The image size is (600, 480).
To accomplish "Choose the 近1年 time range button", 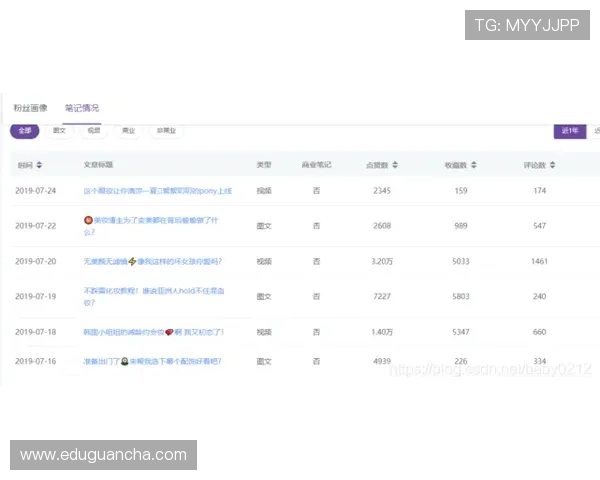I will click(570, 131).
